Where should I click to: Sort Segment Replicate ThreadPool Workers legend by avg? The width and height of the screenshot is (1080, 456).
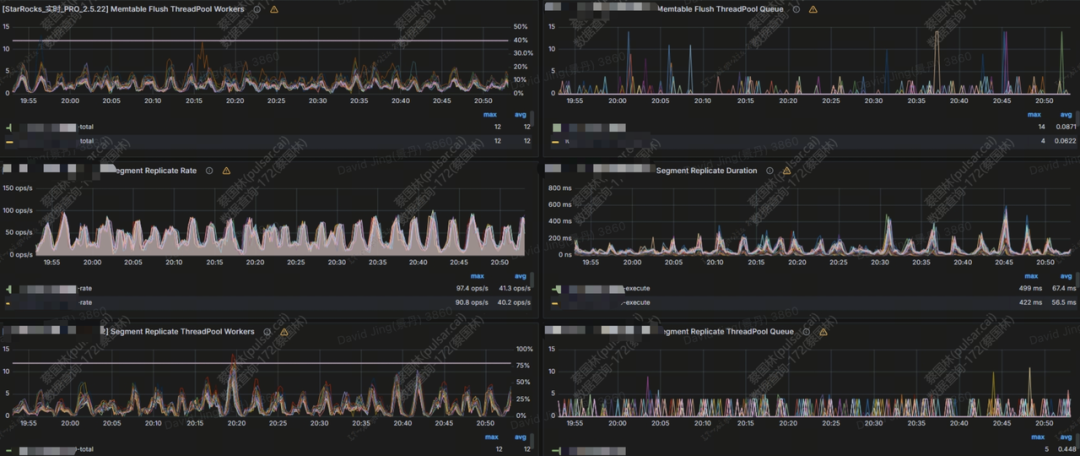tap(521, 437)
